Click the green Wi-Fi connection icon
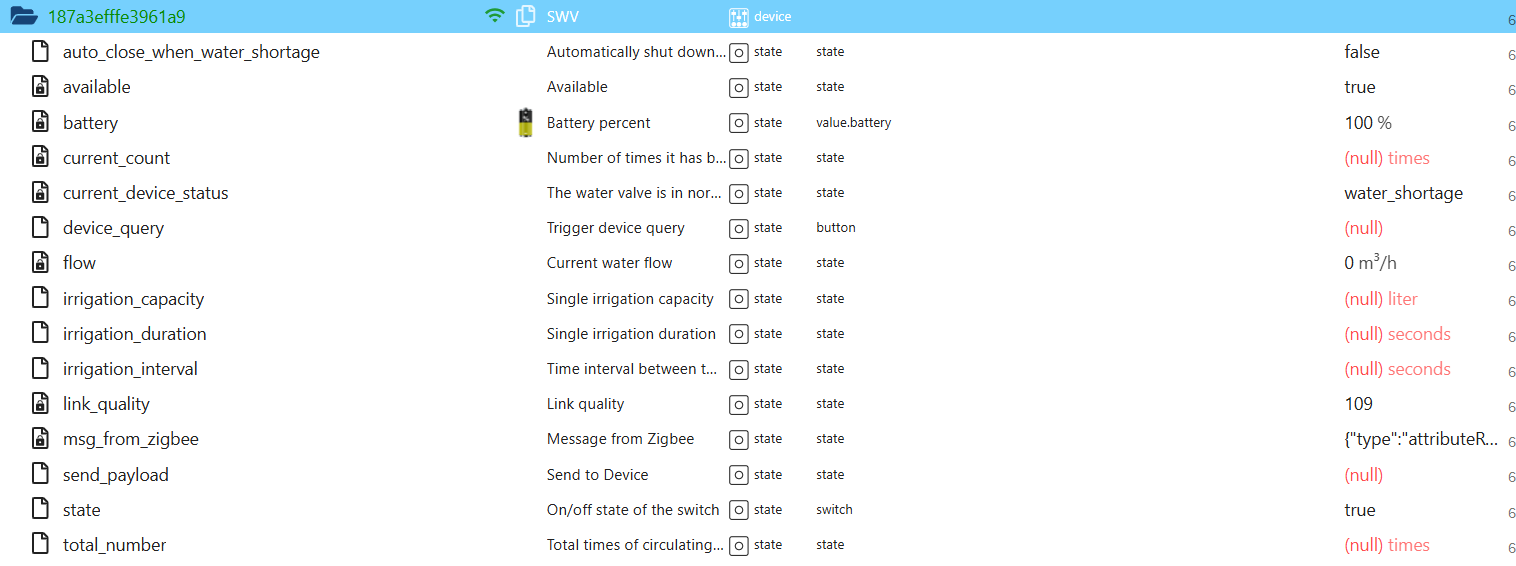The width and height of the screenshot is (1516, 566). [x=494, y=16]
